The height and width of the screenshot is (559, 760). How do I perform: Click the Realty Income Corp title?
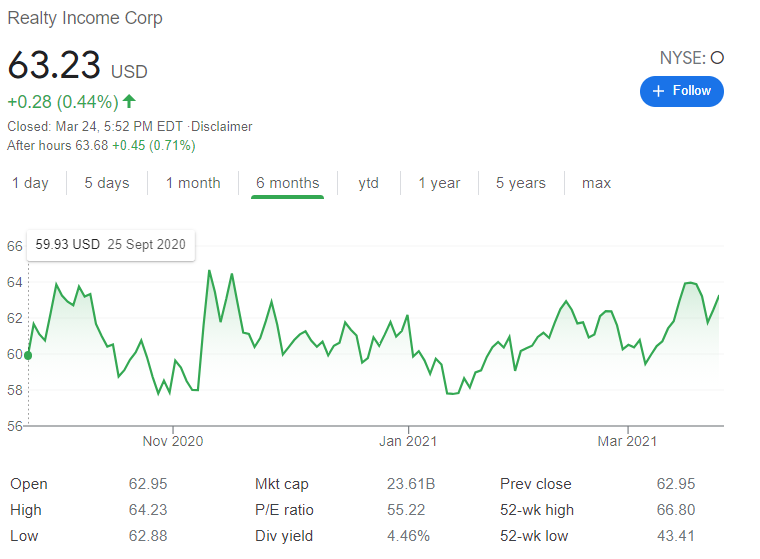[x=85, y=18]
